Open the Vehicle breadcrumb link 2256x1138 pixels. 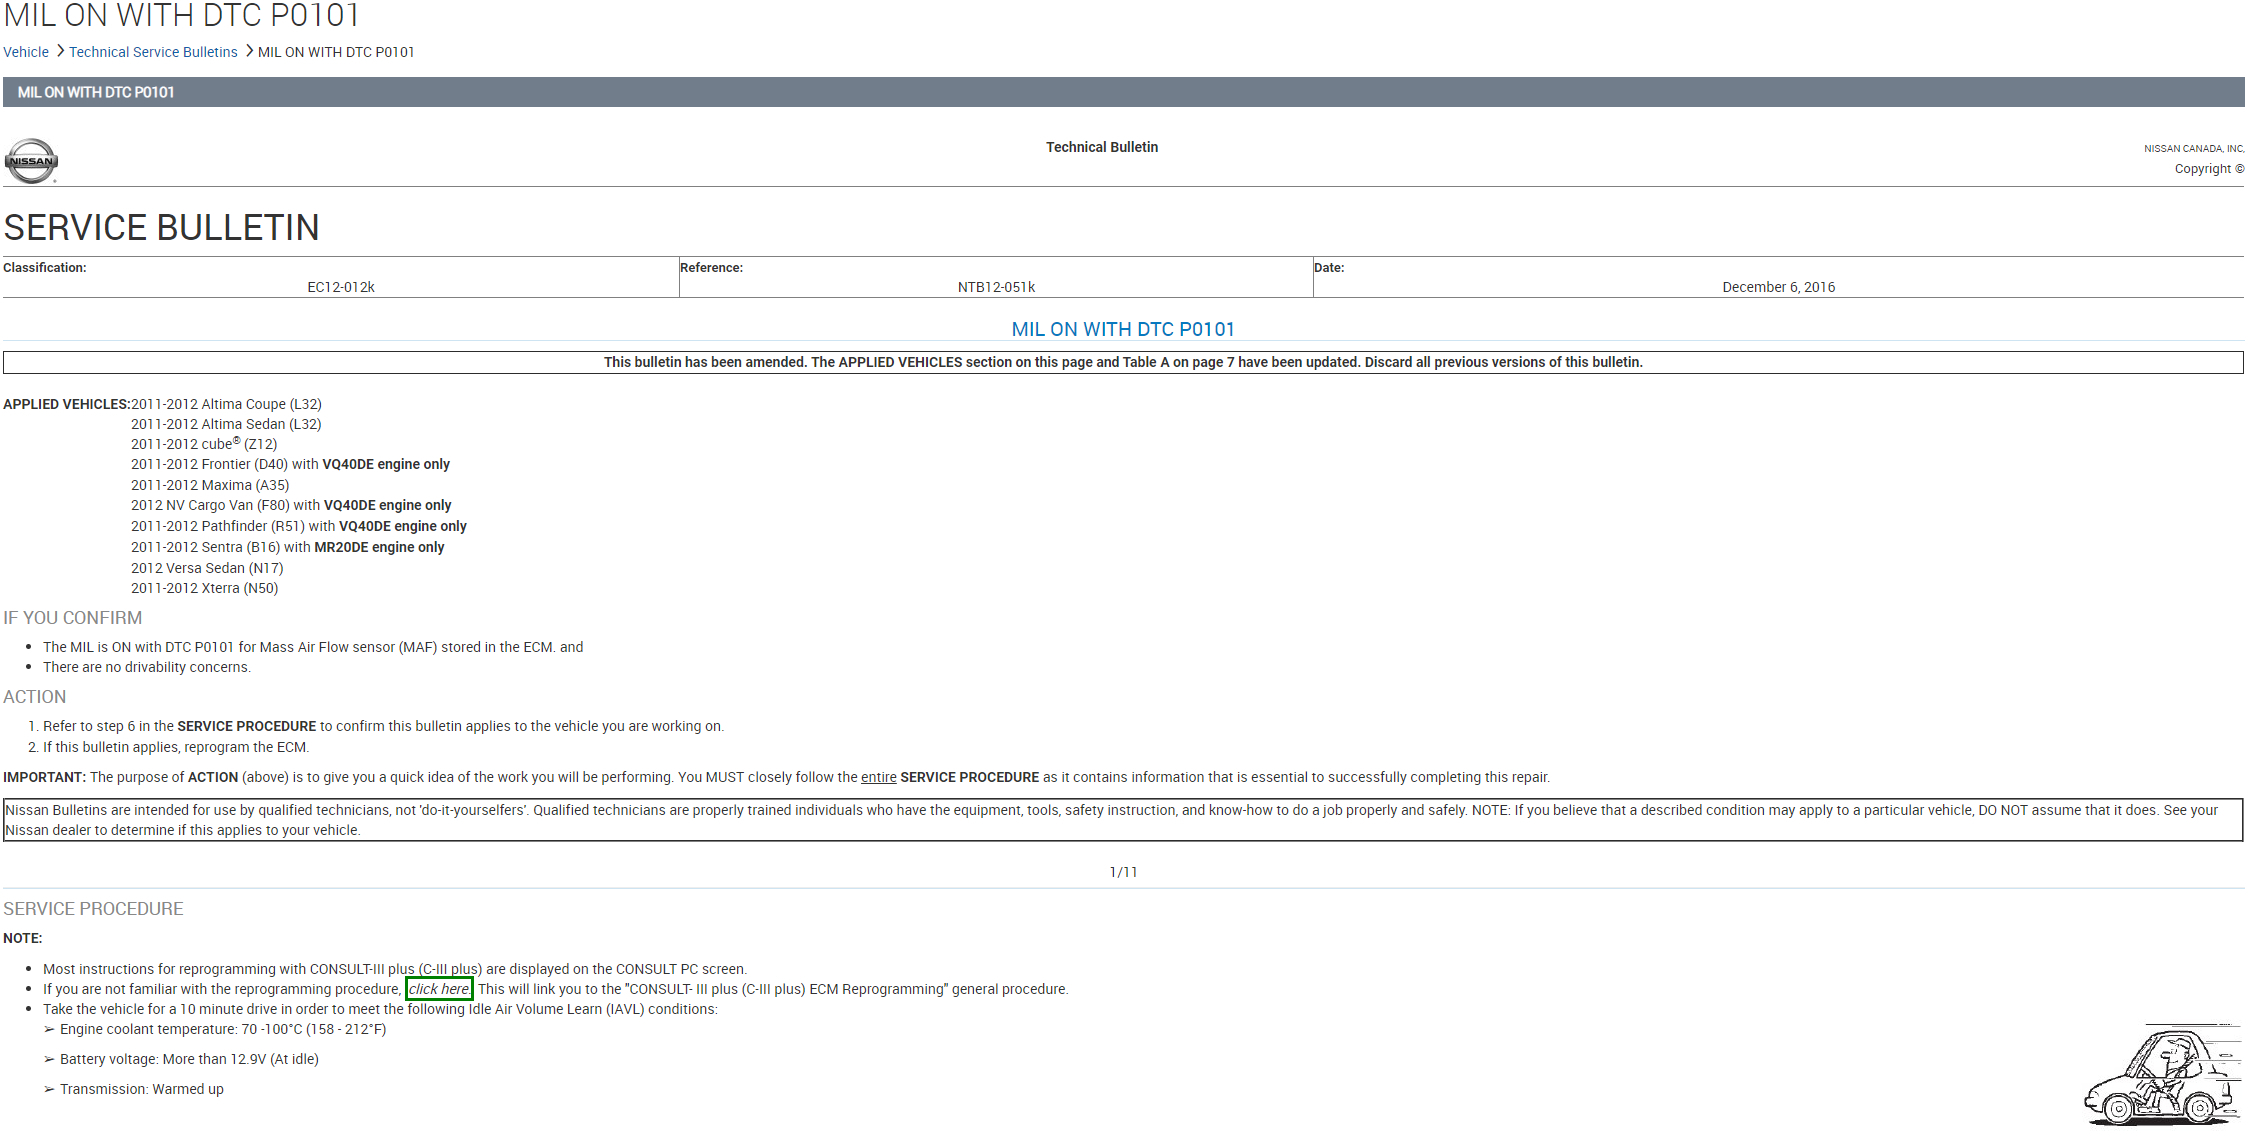coord(26,52)
